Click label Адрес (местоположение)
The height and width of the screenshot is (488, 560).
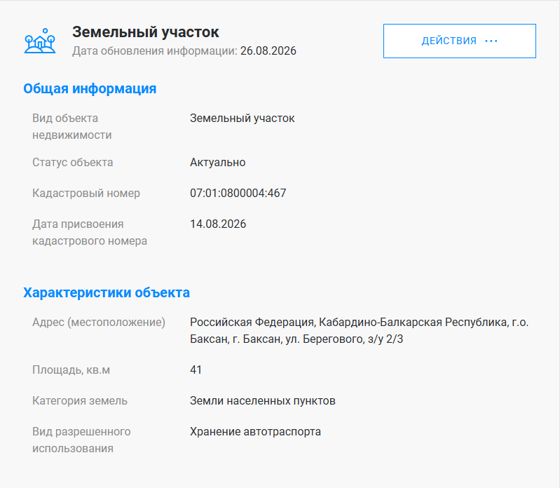pyautogui.click(x=99, y=322)
